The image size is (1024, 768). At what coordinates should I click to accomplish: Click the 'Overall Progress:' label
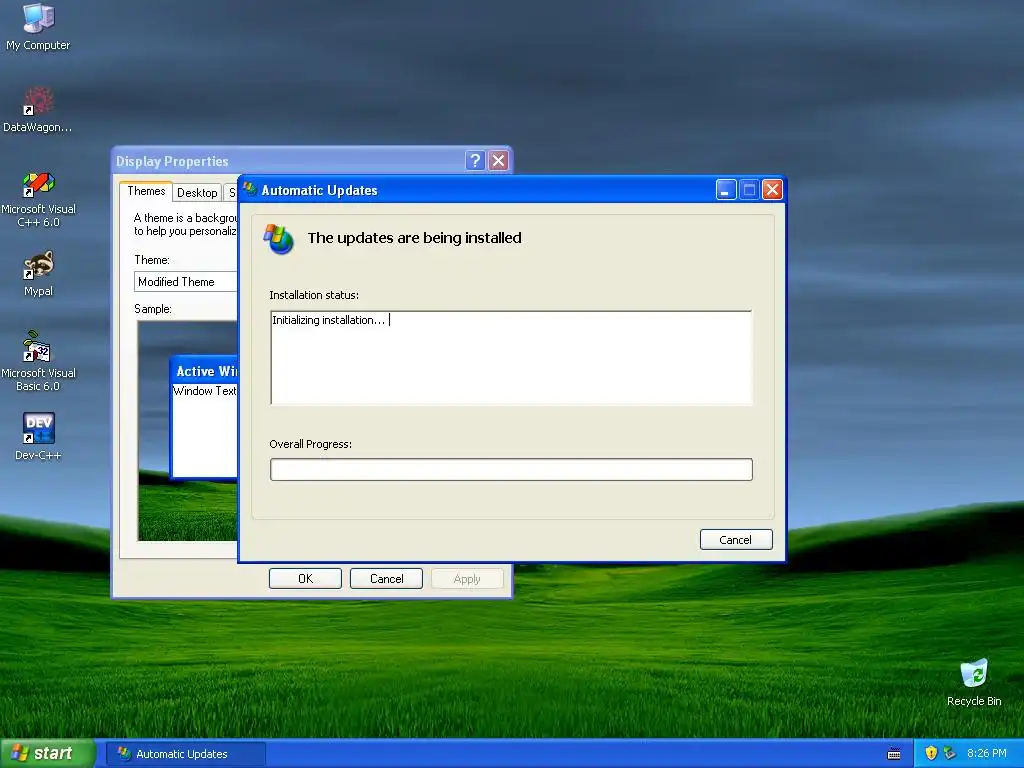310,444
